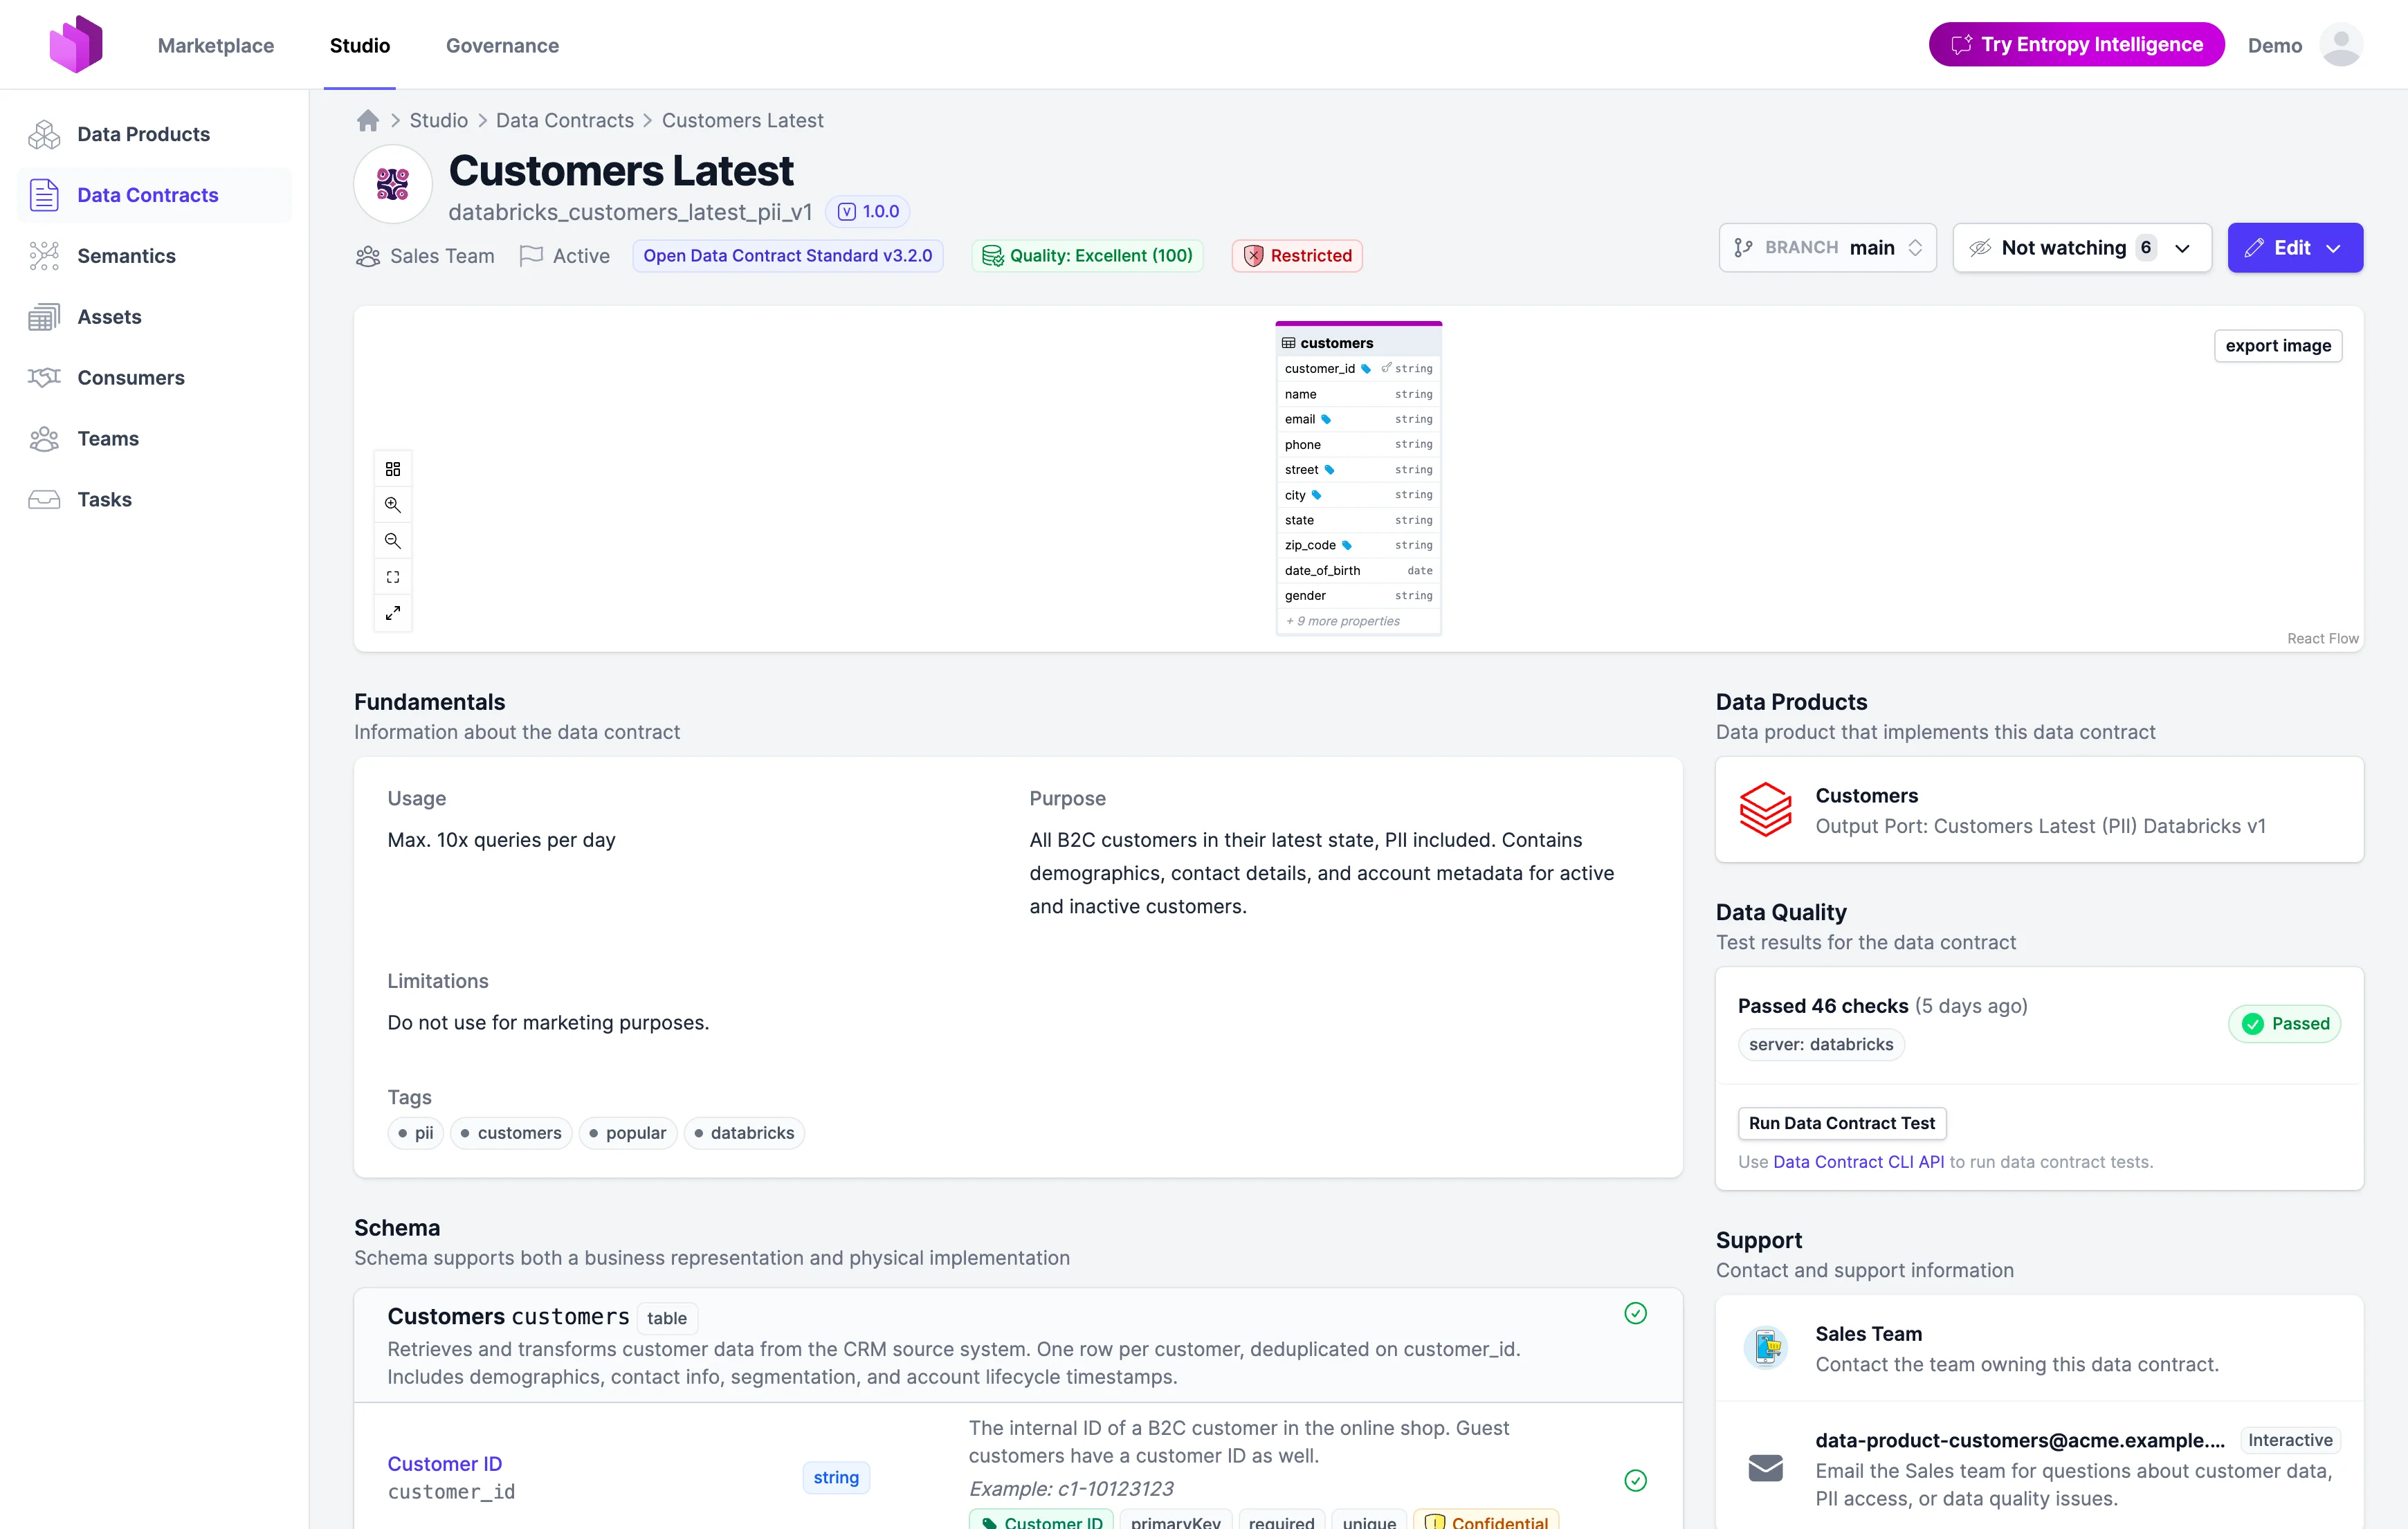Open the Data Contract CLI API link
This screenshot has width=2408, height=1529.
1858,1162
